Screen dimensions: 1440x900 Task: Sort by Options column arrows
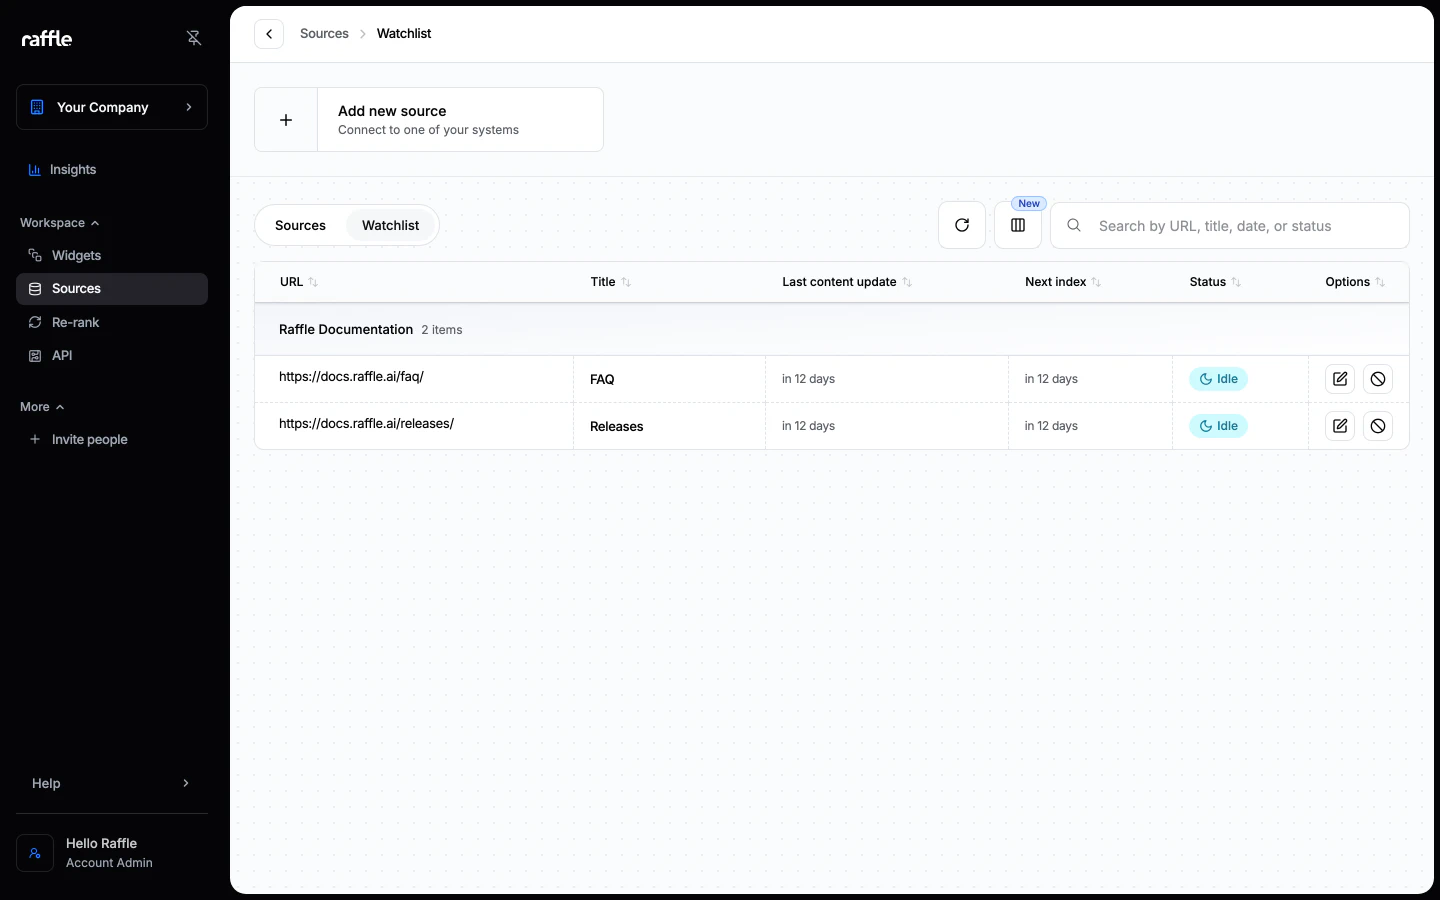[1380, 282]
